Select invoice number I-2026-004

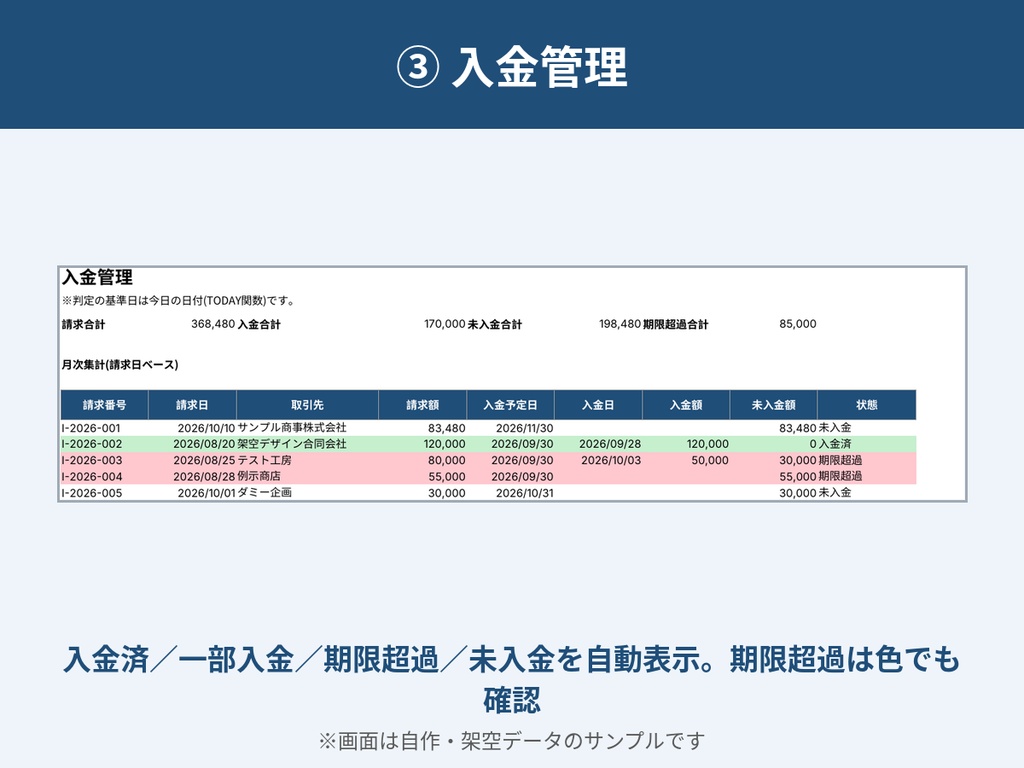[x=91, y=477]
